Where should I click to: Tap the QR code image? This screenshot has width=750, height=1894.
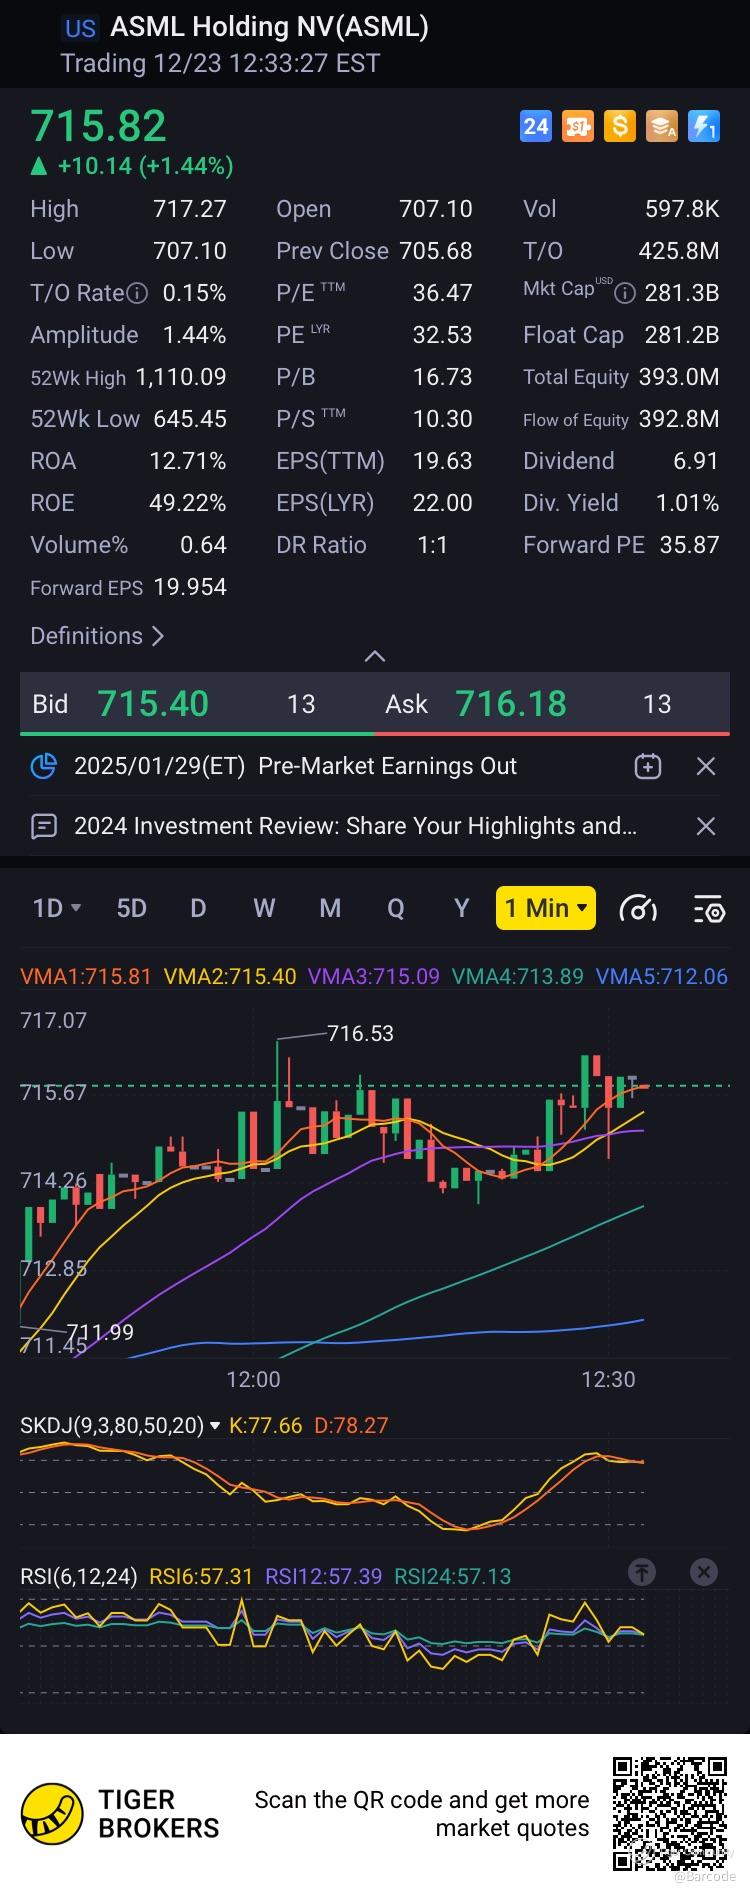pyautogui.click(x=670, y=1814)
